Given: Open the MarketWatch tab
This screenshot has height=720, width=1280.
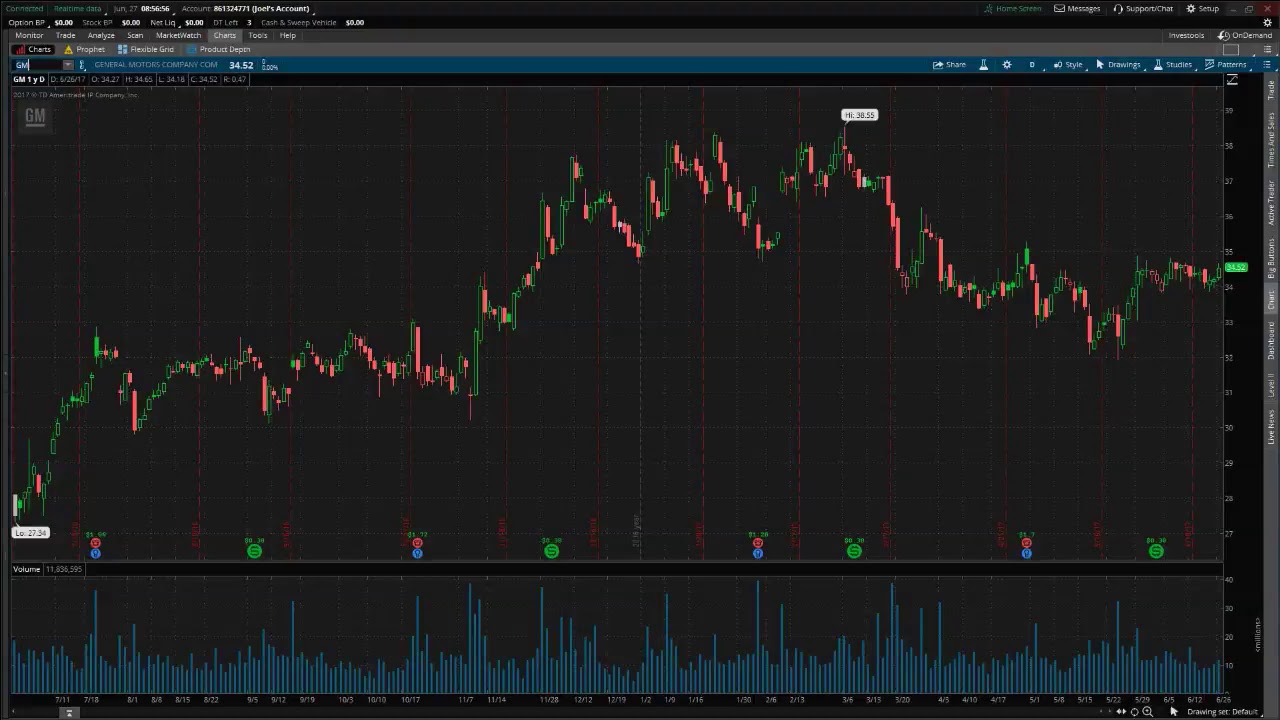Looking at the screenshot, I should tap(178, 35).
